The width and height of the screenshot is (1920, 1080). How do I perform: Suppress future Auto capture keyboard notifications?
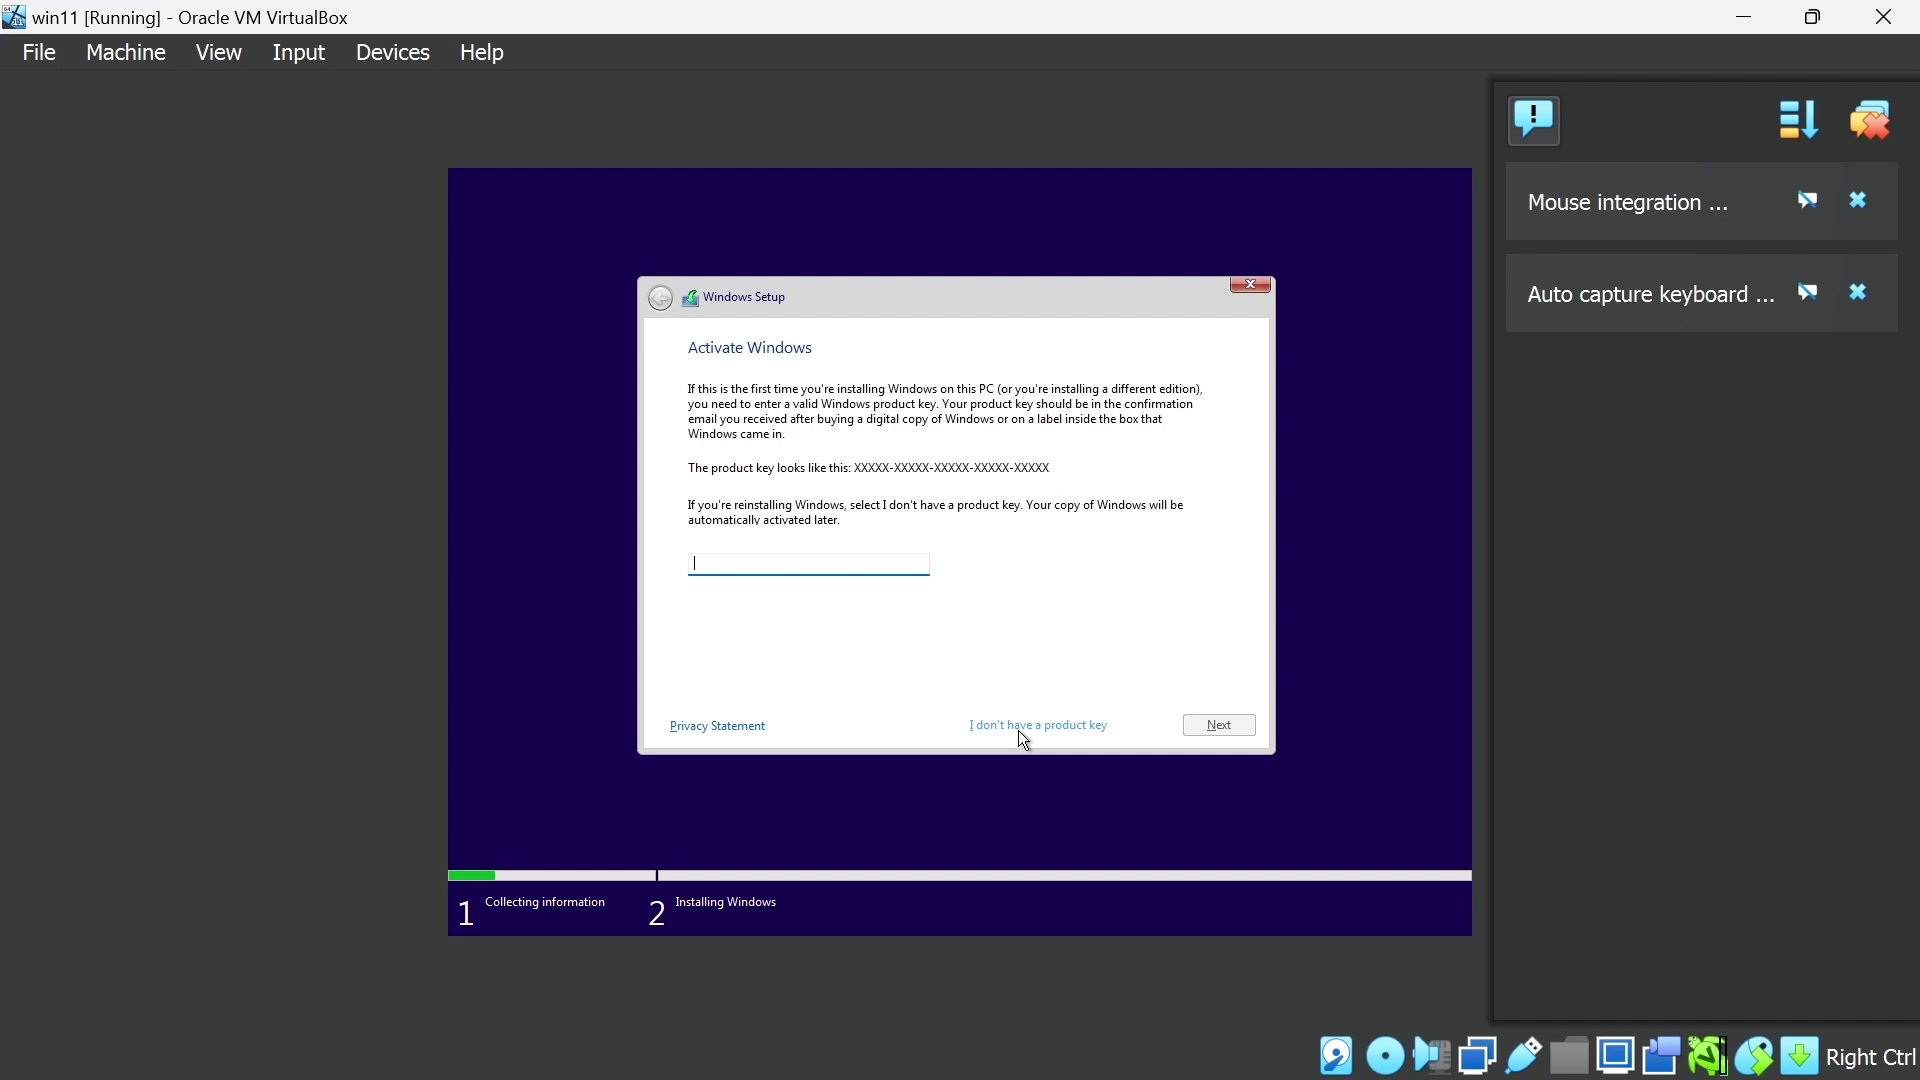(x=1807, y=293)
